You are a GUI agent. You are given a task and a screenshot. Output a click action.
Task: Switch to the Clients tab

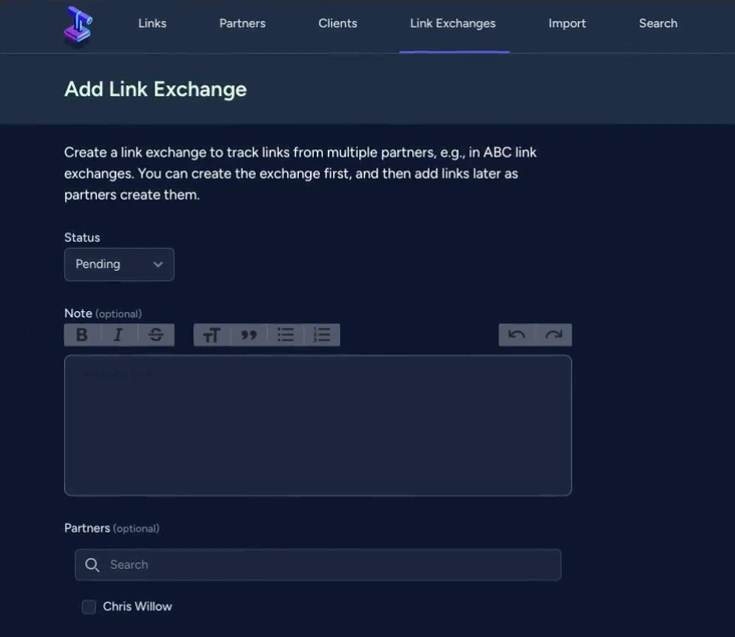(337, 24)
